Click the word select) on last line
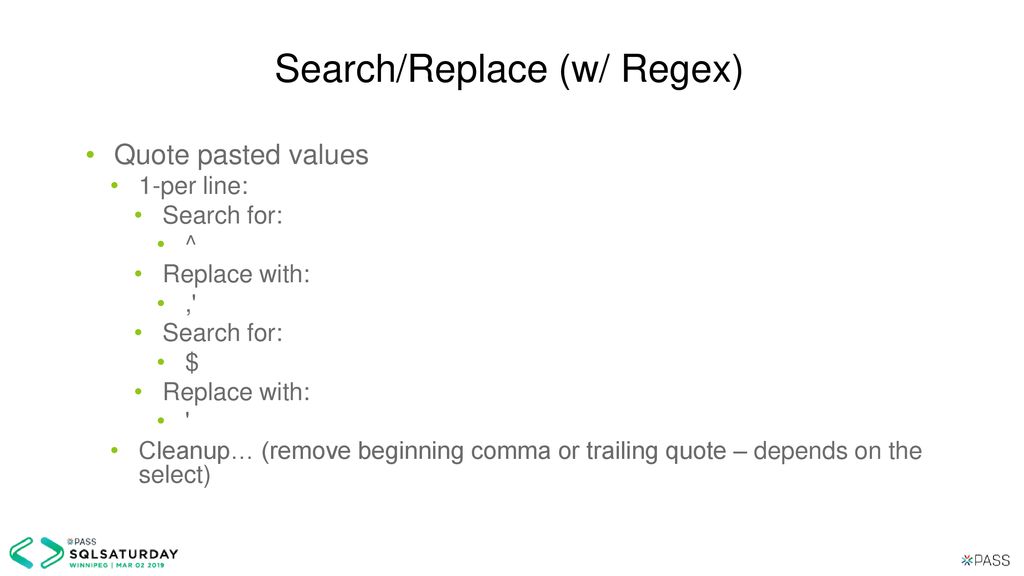The height and width of the screenshot is (576, 1024). (x=174, y=475)
